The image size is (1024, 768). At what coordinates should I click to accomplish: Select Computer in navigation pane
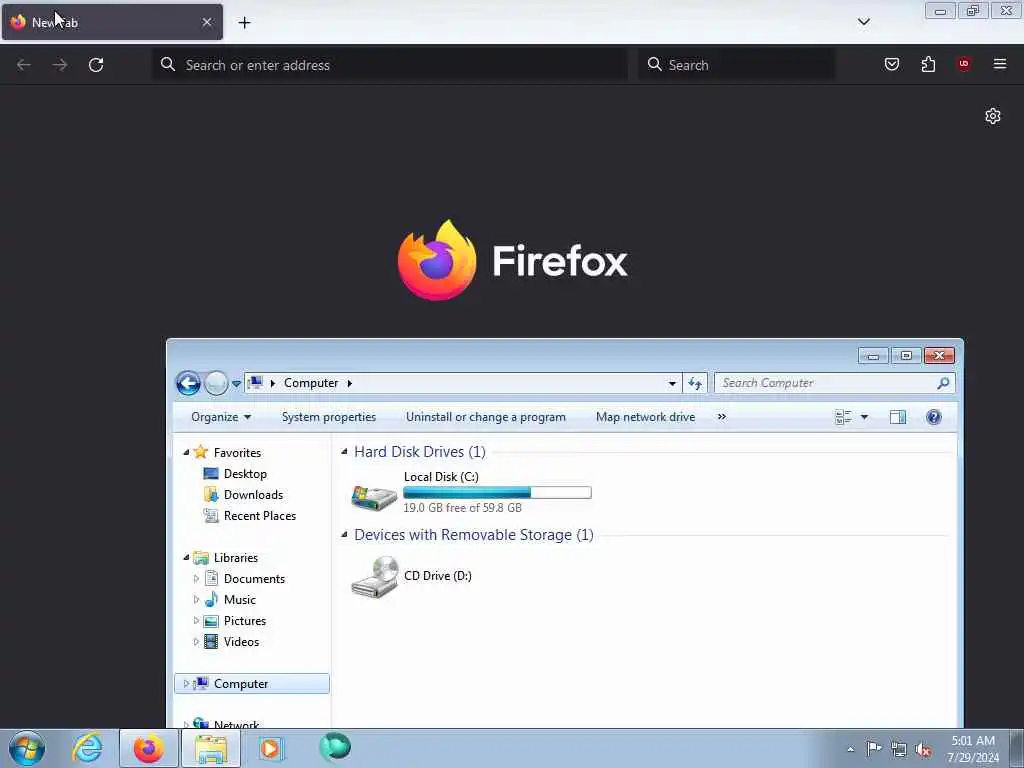pos(252,684)
